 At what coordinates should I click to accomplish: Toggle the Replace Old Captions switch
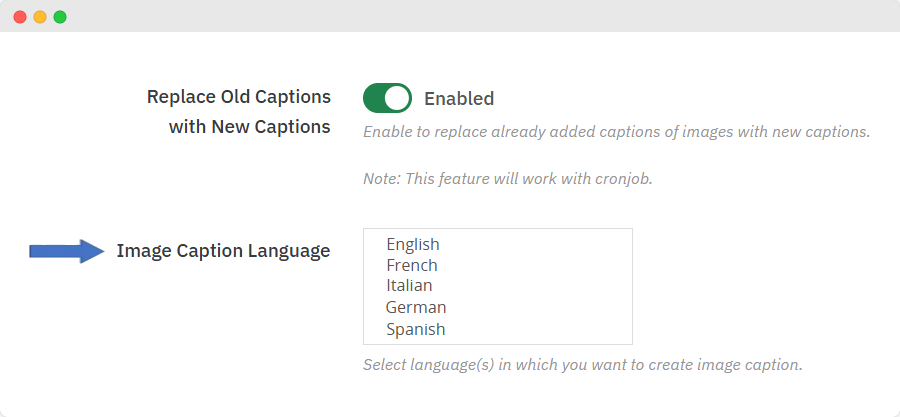[x=387, y=98]
